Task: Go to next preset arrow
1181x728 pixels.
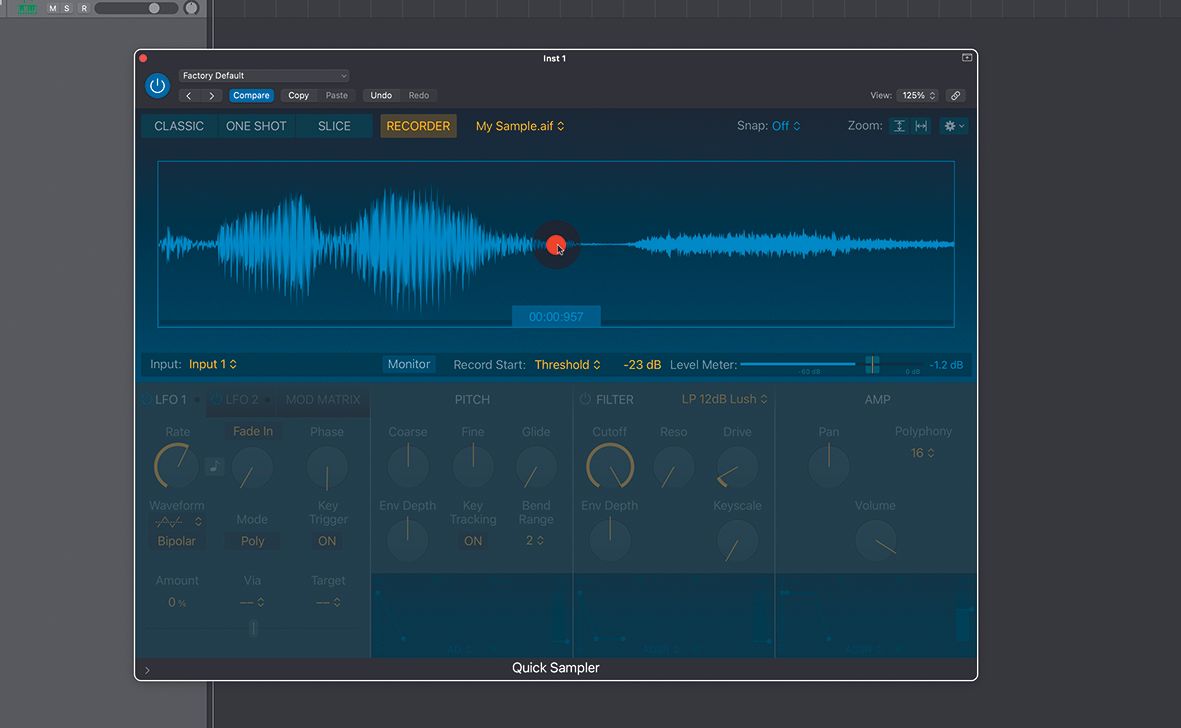Action: click(x=212, y=96)
